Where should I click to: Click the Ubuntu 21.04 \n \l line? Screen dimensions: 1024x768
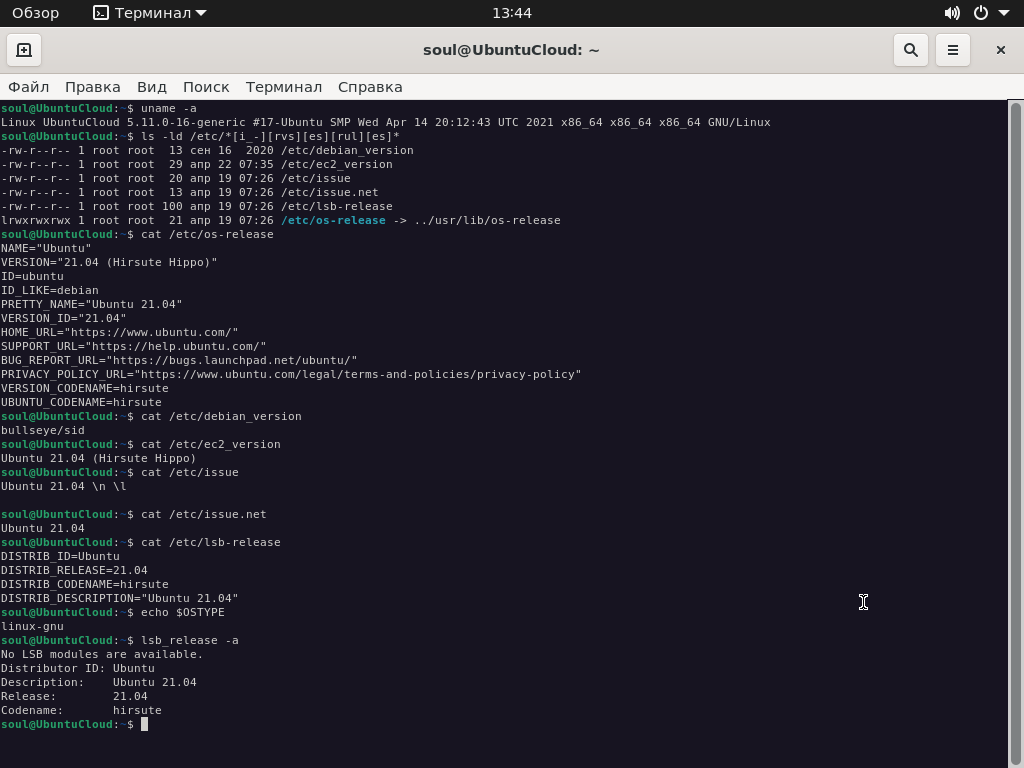(x=63, y=487)
